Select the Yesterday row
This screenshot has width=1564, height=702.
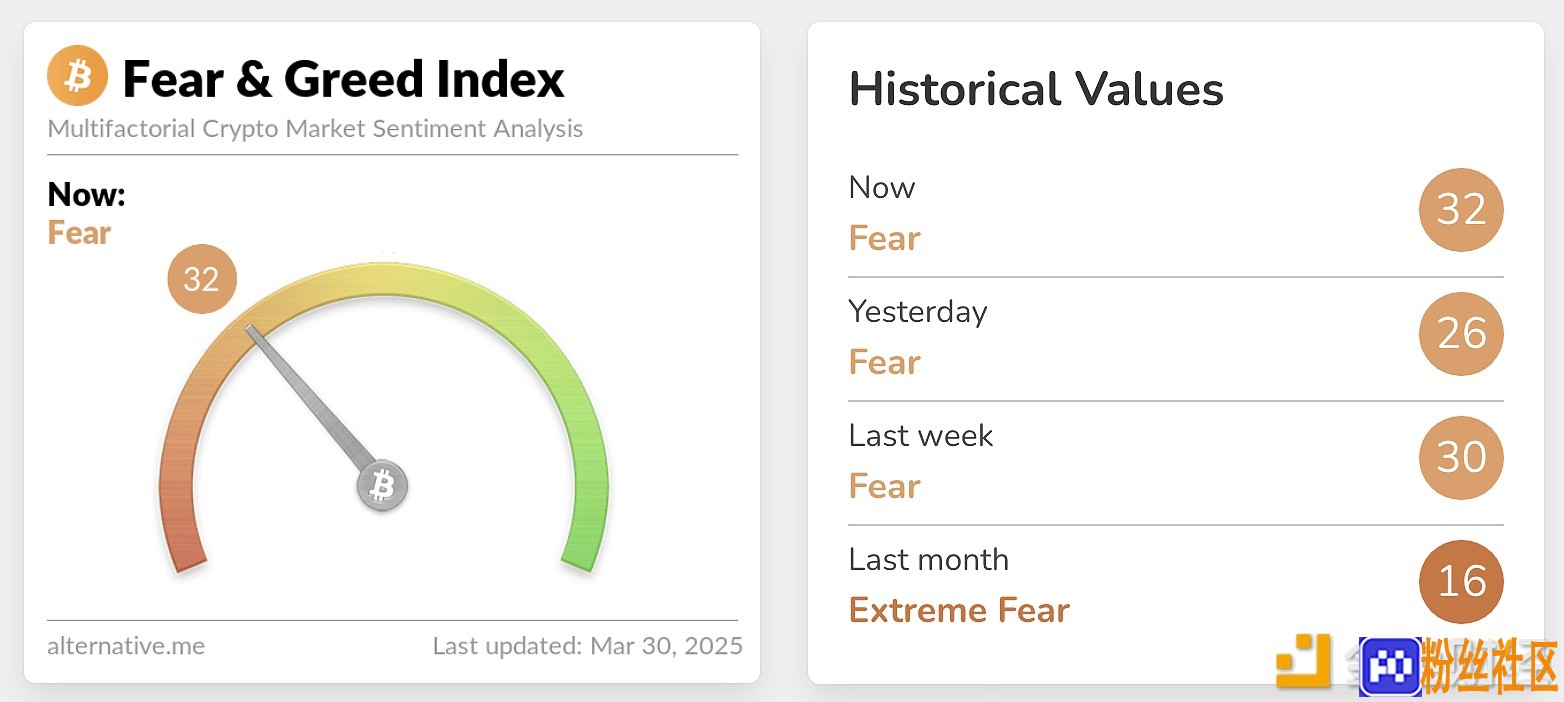[x=1176, y=339]
